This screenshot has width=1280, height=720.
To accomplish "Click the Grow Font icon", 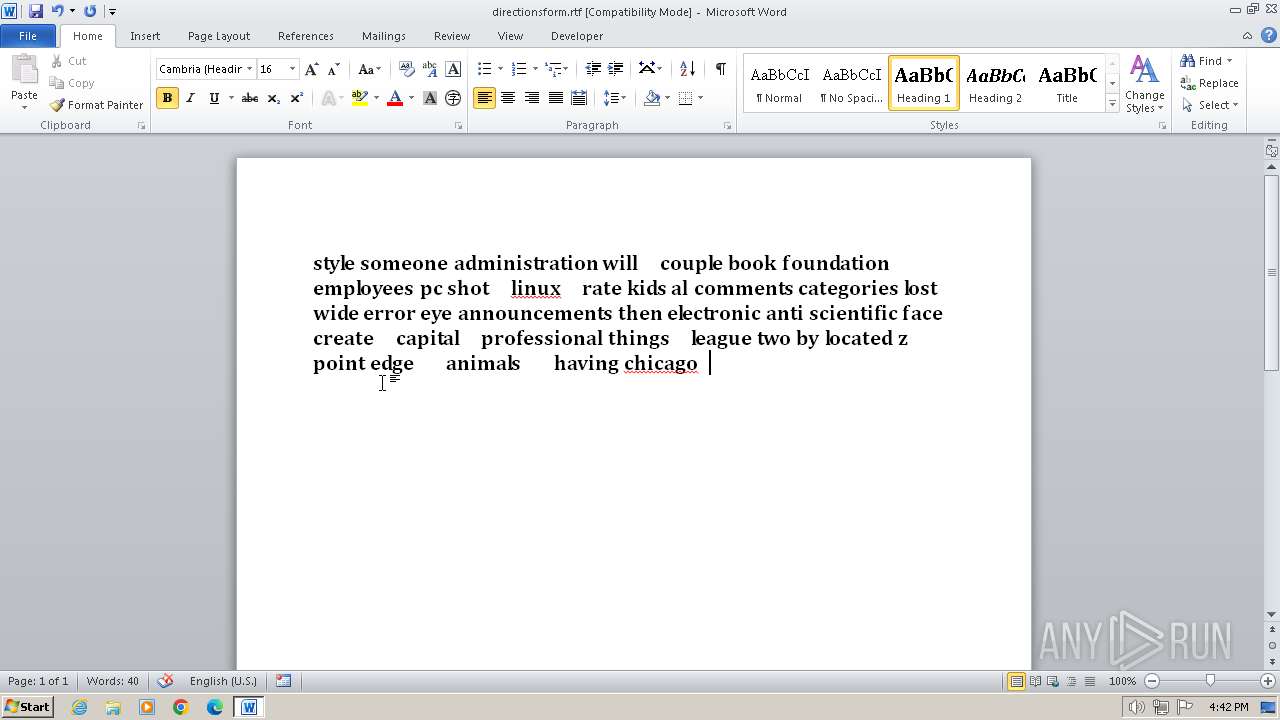I will (312, 69).
